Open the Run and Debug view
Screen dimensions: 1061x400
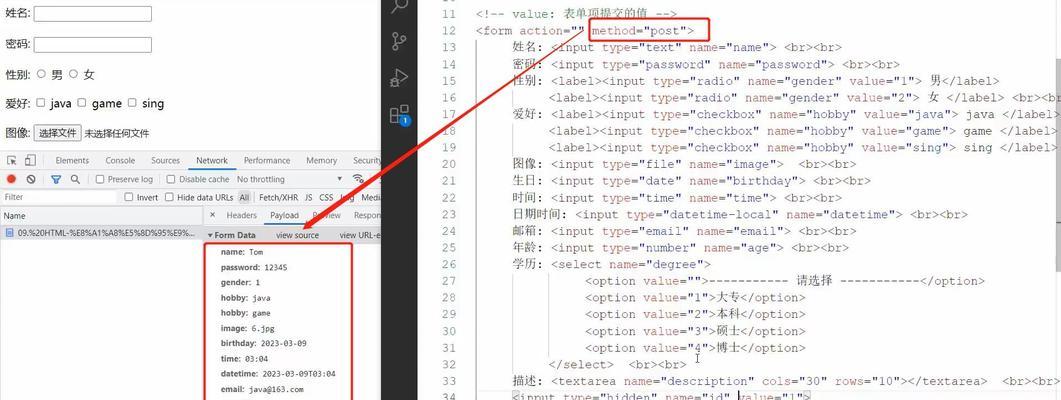coord(399,78)
